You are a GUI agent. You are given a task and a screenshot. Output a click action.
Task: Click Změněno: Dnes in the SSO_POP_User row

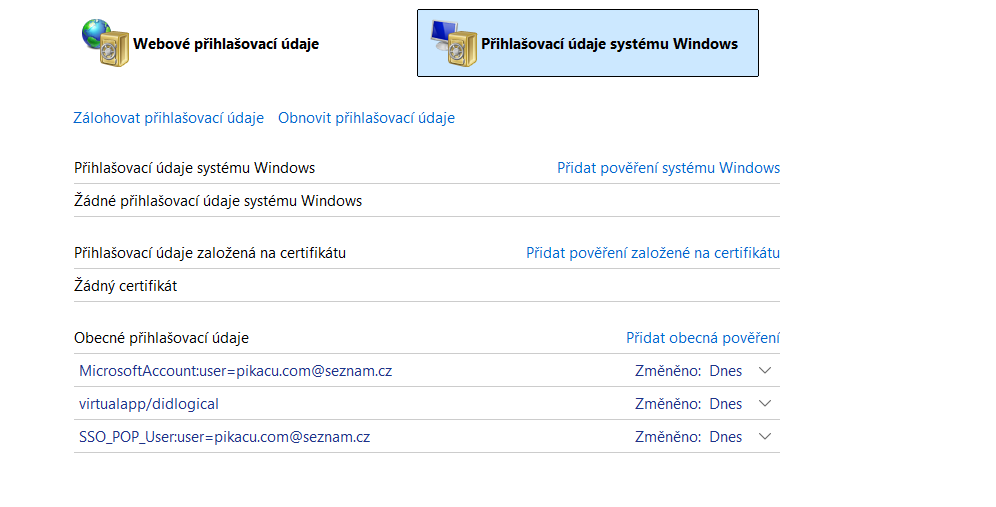[689, 437]
